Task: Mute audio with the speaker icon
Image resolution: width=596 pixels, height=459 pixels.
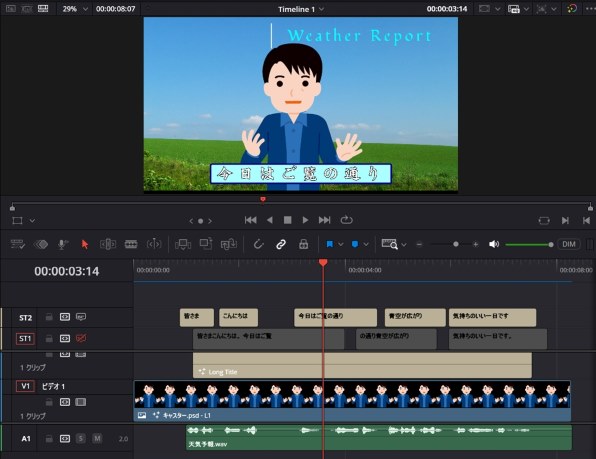Action: tap(494, 244)
